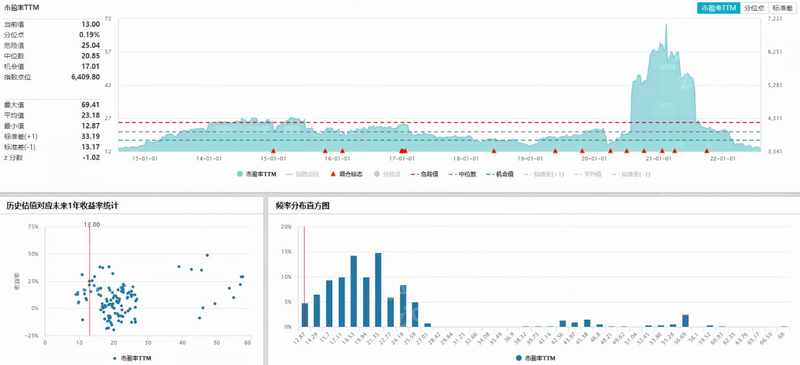Select the histogram bar at 17.11
800x365 pixels.
(341, 302)
